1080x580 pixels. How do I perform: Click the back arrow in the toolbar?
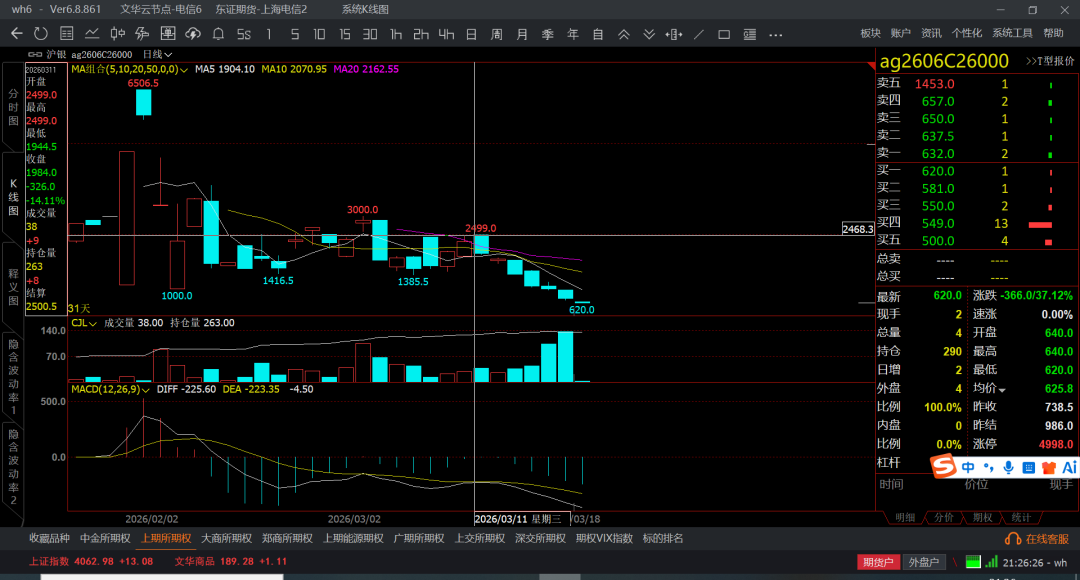[x=16, y=33]
